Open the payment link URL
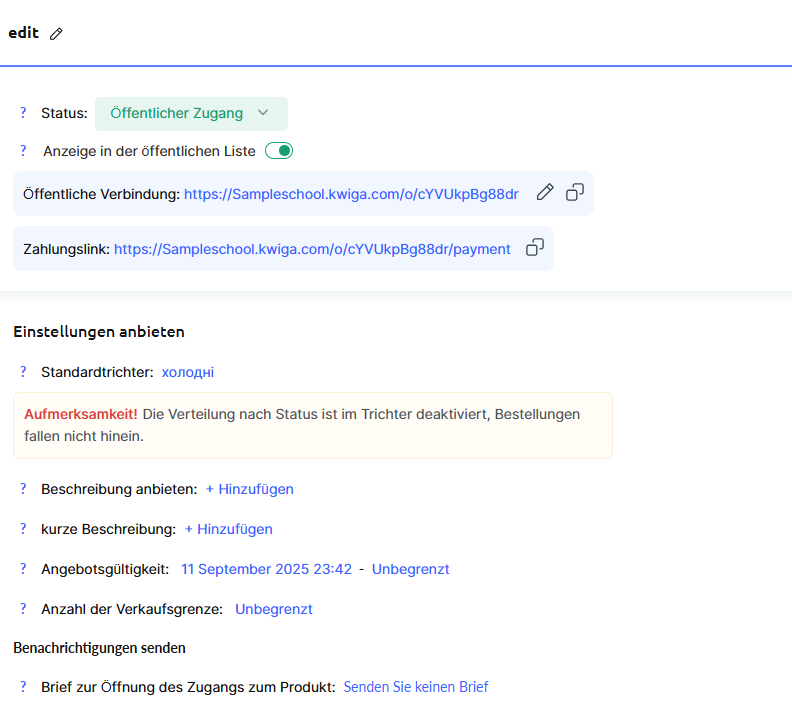Viewport: 792px width, 707px height. (x=312, y=249)
